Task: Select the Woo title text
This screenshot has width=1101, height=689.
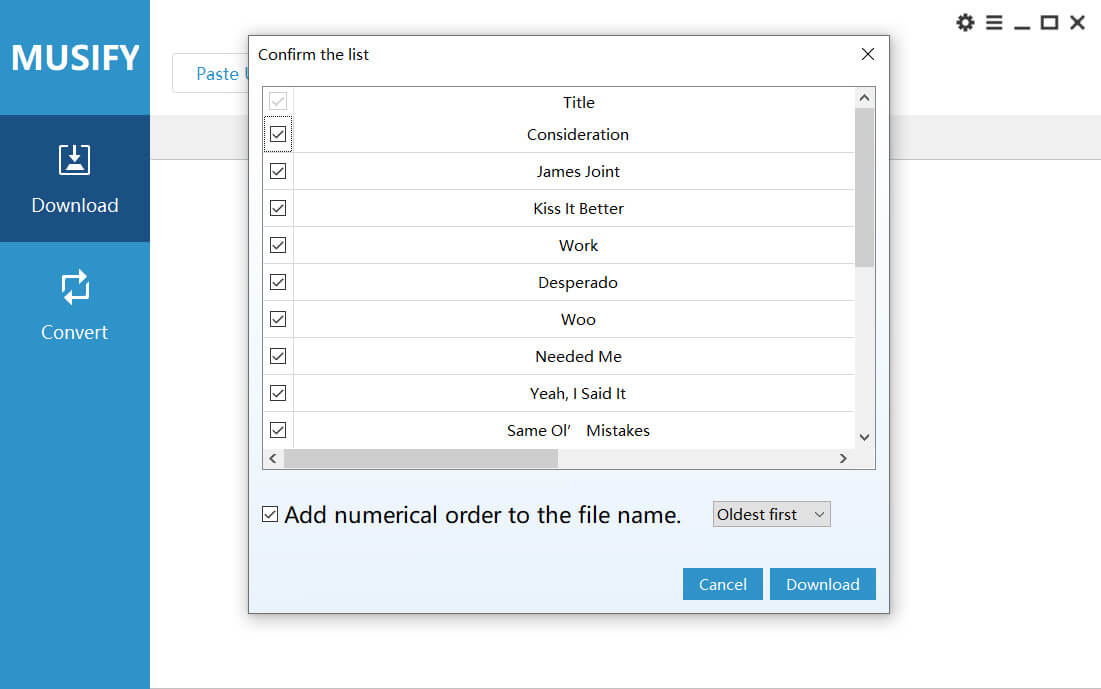Action: tap(578, 320)
